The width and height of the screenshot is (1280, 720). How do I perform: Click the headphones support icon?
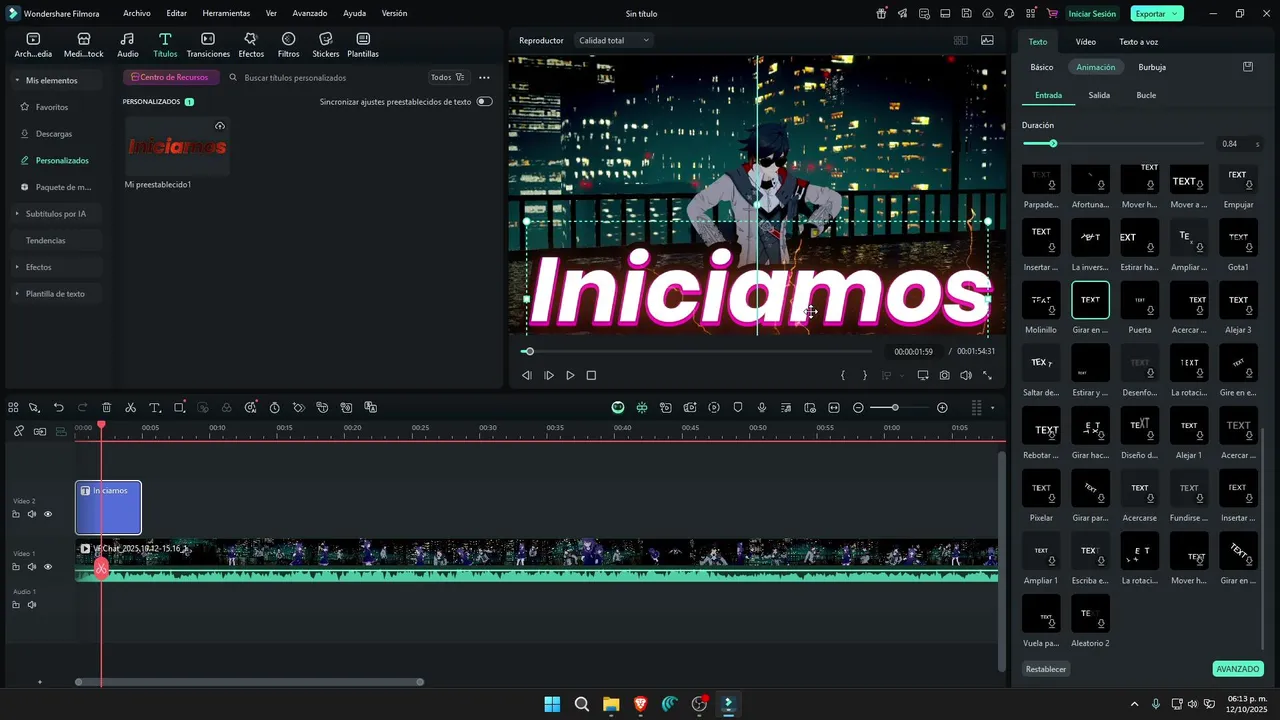(1010, 14)
